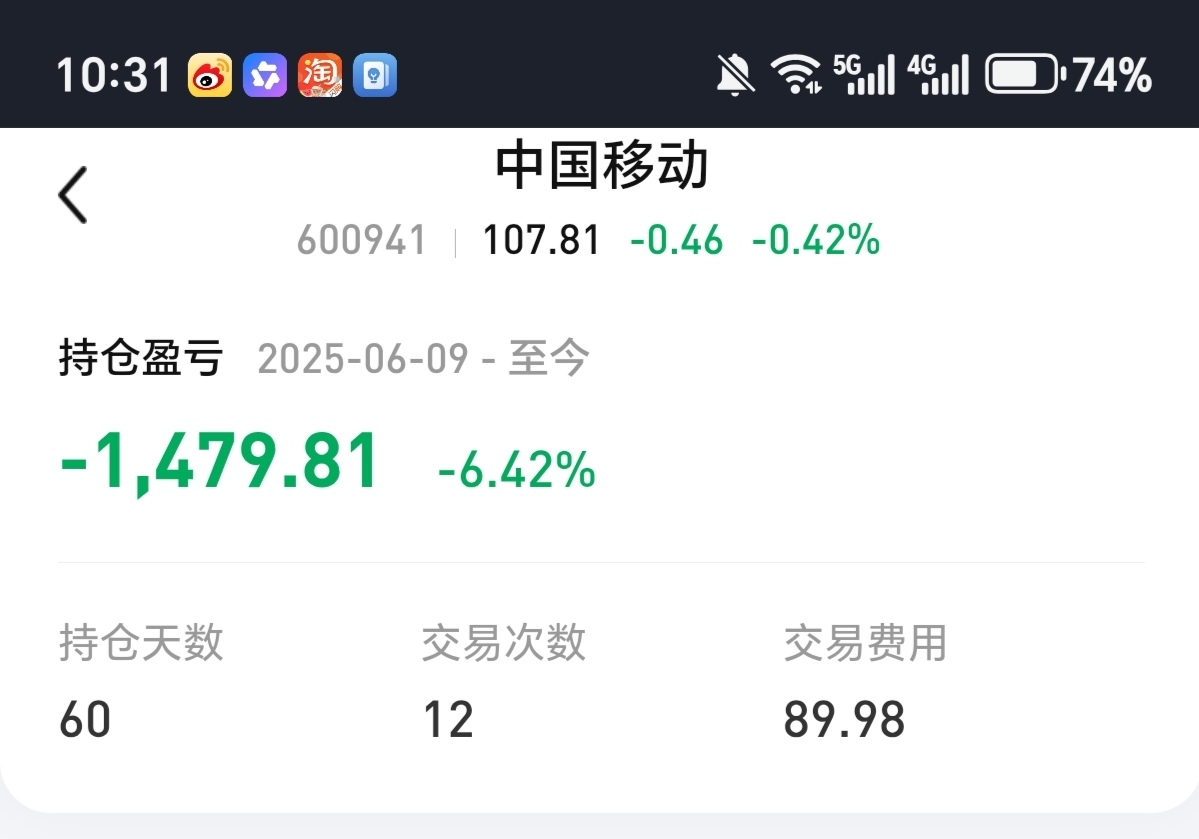The width and height of the screenshot is (1199, 839).
Task: Tap the 持仓盈亏 label
Action: [x=141, y=357]
